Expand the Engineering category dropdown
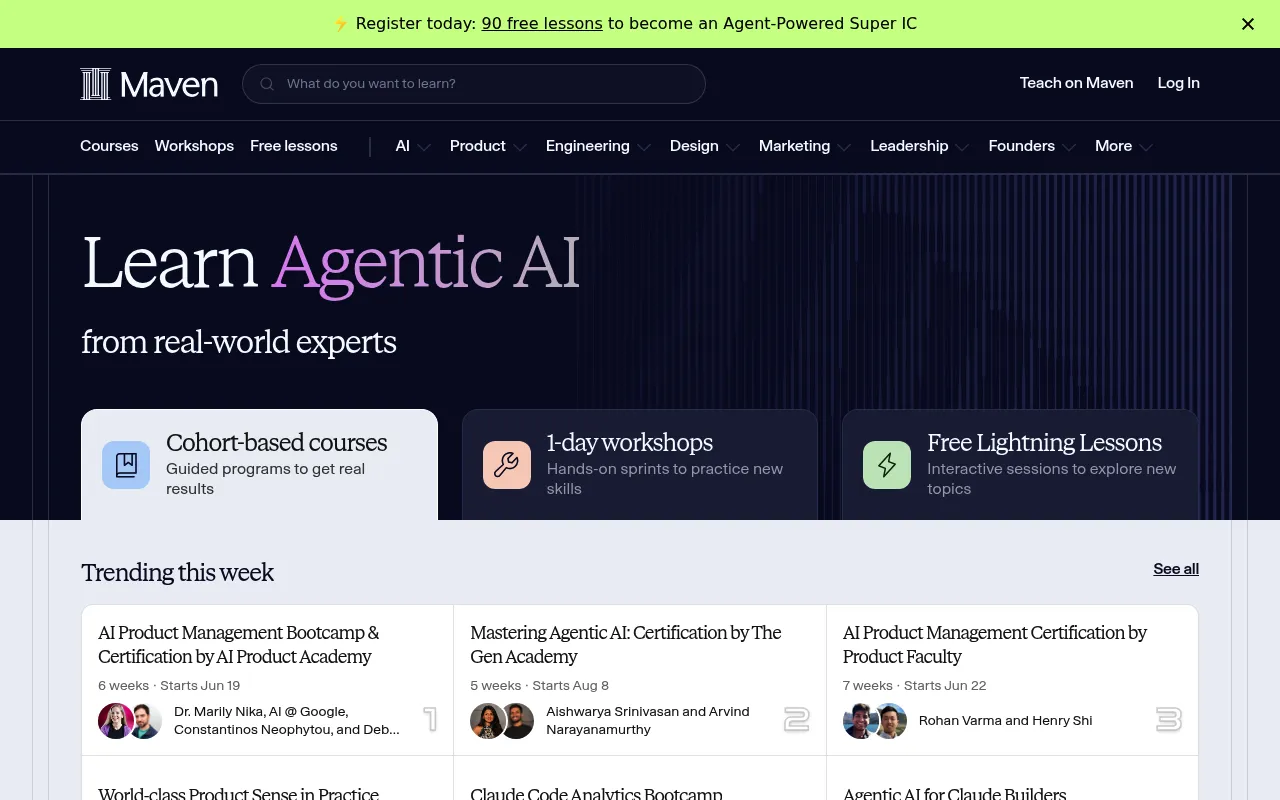This screenshot has height=800, width=1280. (598, 146)
